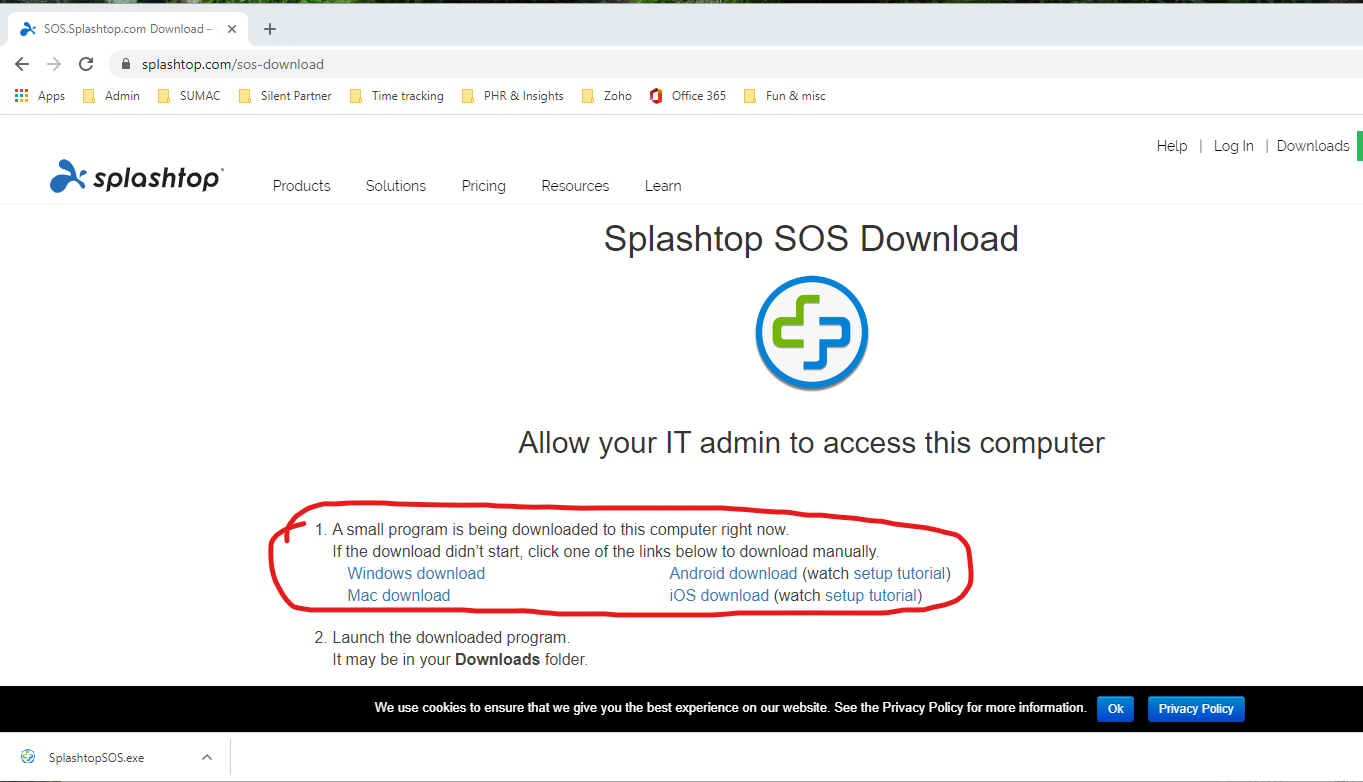Open the Silent Partner bookmarks folder
The width and height of the screenshot is (1363, 782).
285,96
